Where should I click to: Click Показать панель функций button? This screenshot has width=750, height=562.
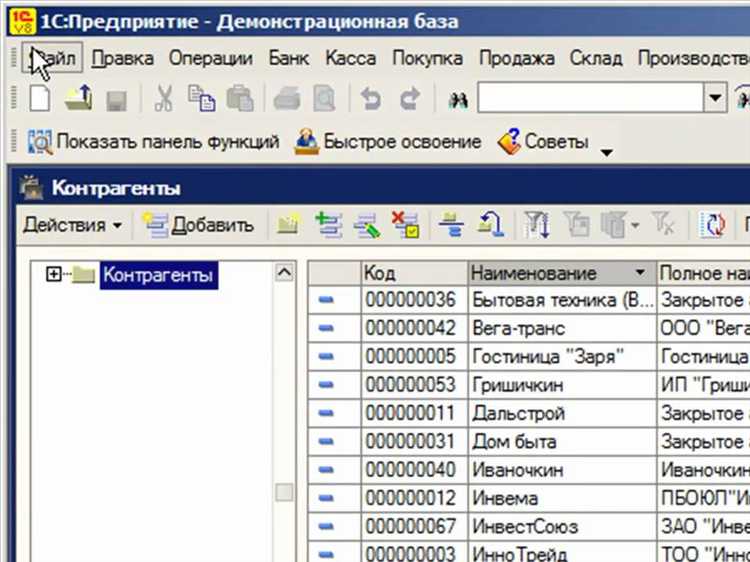[153, 142]
